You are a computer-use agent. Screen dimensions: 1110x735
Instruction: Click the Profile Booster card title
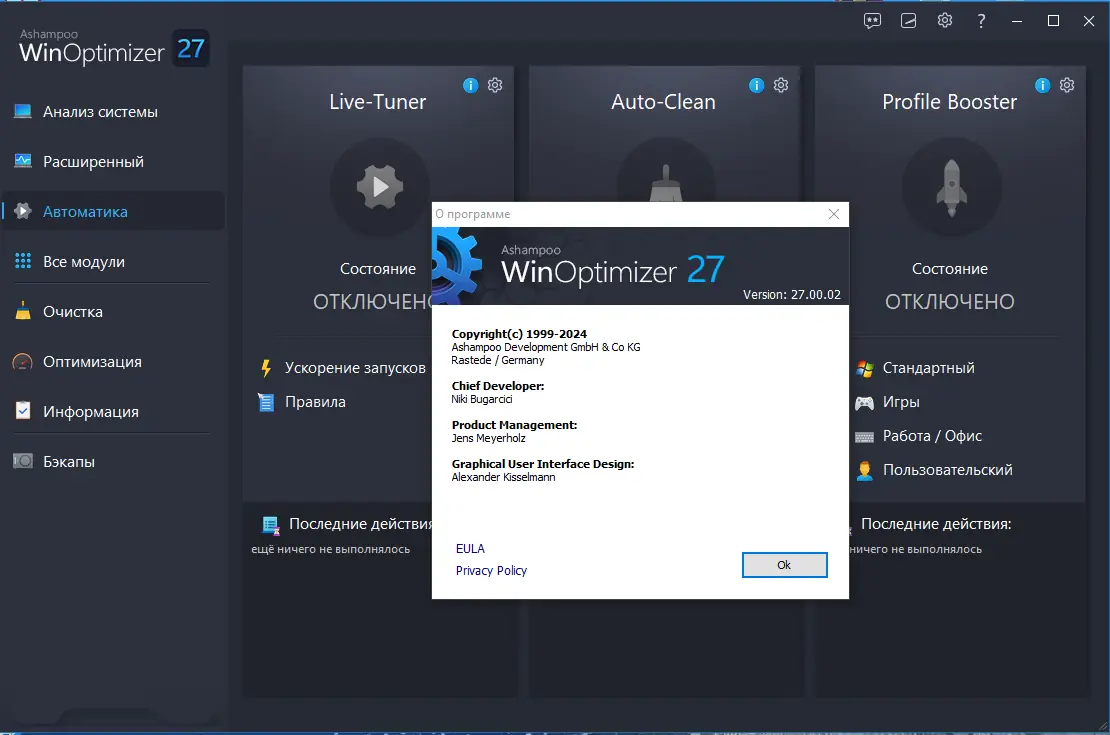pos(949,102)
